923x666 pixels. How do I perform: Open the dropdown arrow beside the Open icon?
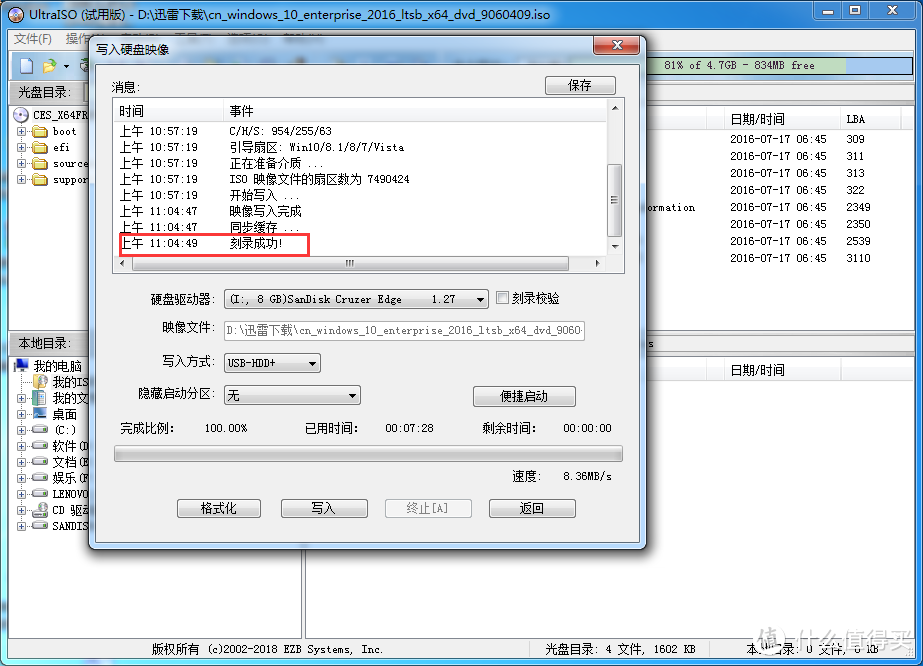click(66, 67)
